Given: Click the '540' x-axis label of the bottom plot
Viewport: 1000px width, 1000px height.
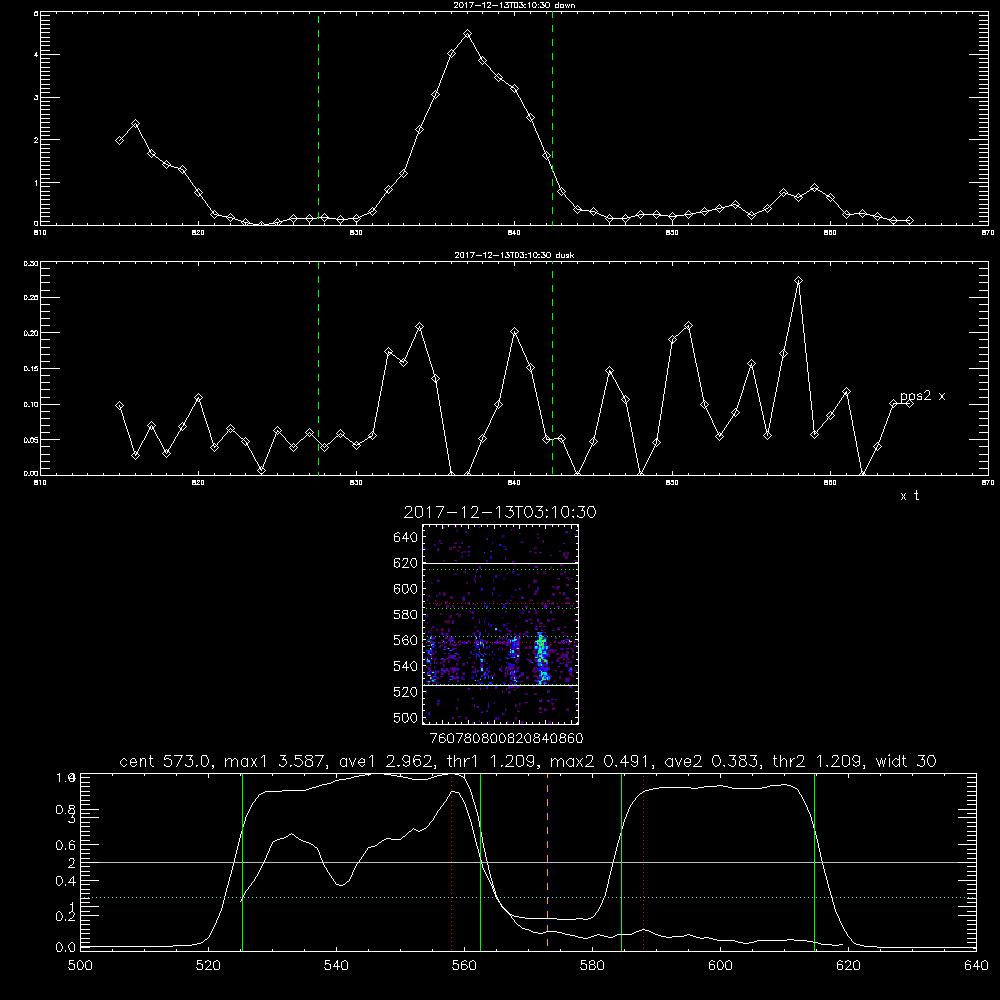Looking at the screenshot, I should tap(336, 966).
